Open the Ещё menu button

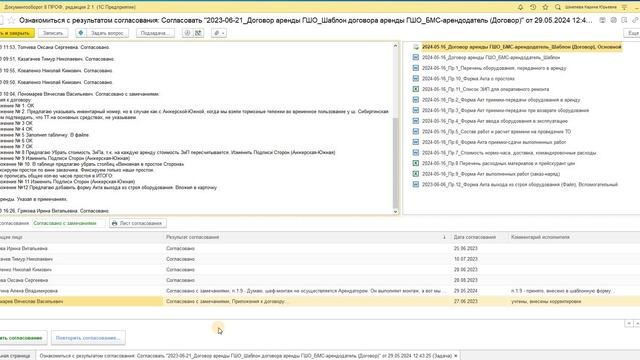click(632, 33)
